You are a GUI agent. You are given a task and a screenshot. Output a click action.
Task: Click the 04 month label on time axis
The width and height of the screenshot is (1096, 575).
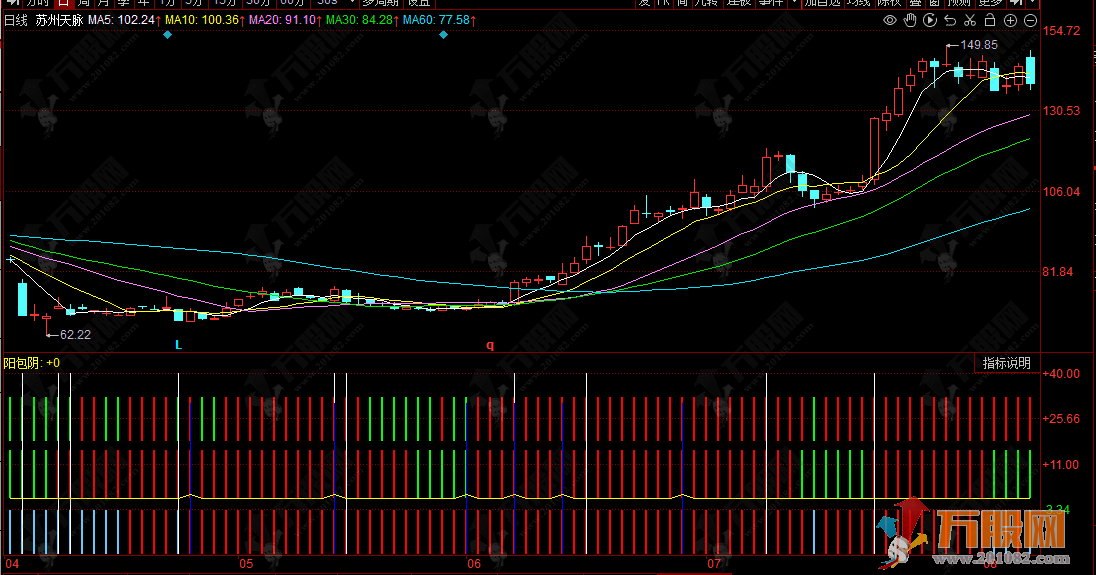click(12, 564)
